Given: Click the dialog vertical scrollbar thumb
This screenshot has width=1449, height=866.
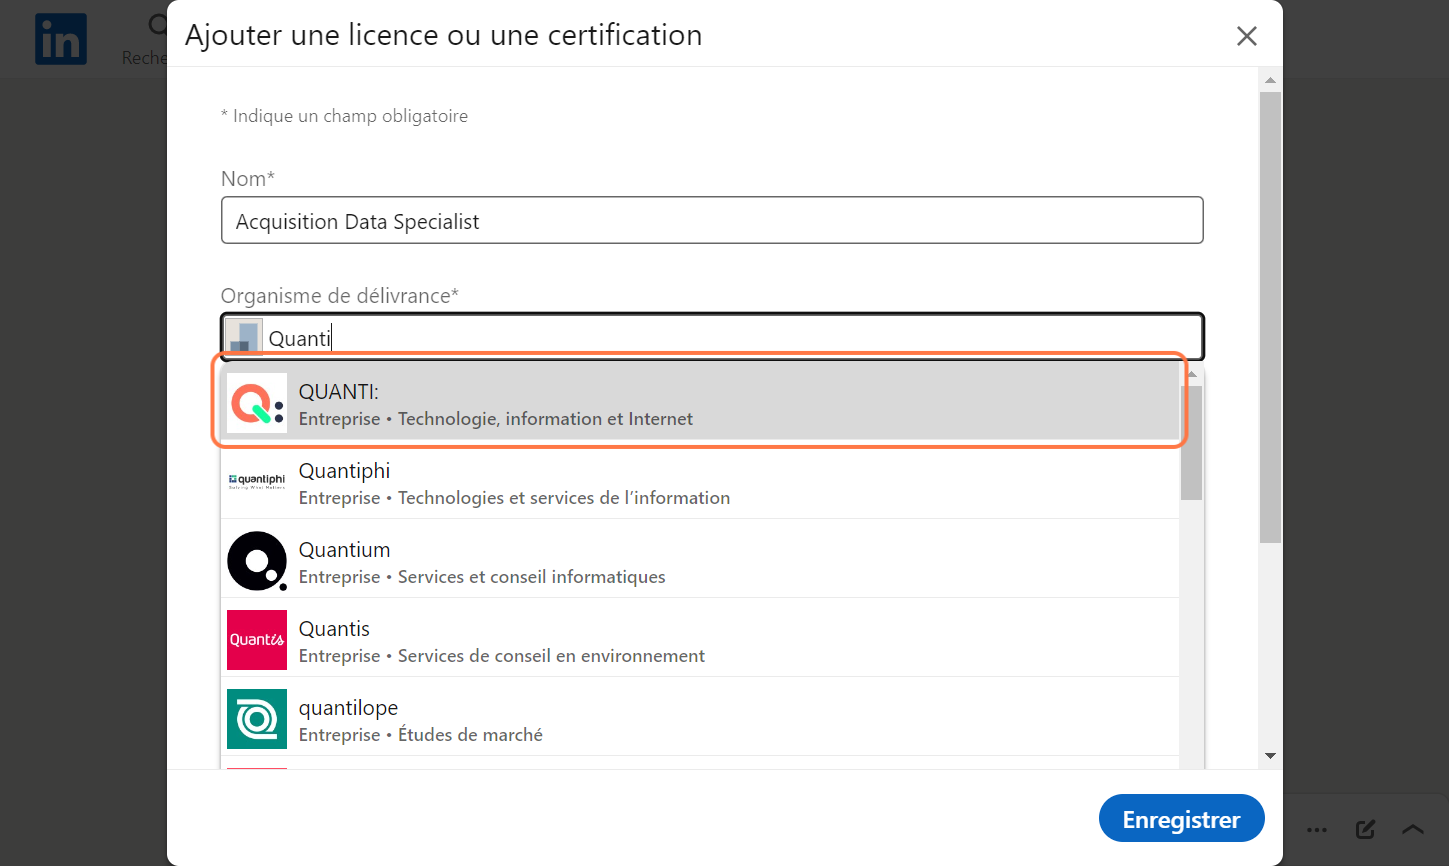Looking at the screenshot, I should 1270,317.
